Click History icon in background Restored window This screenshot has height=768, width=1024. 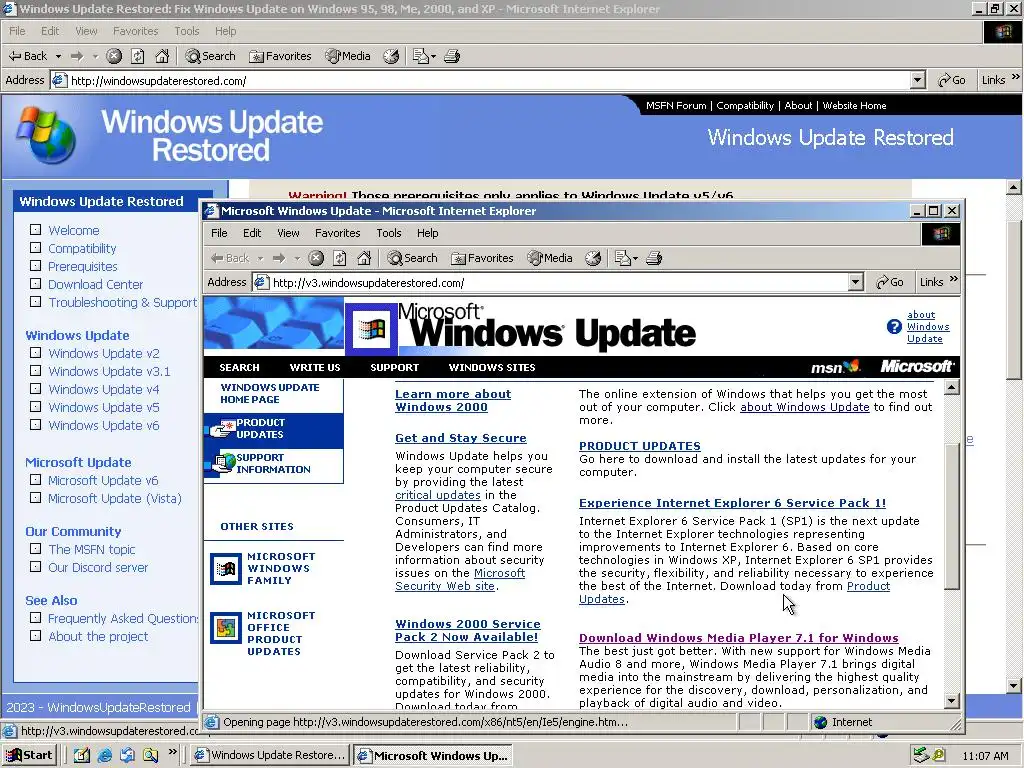pyautogui.click(x=391, y=56)
